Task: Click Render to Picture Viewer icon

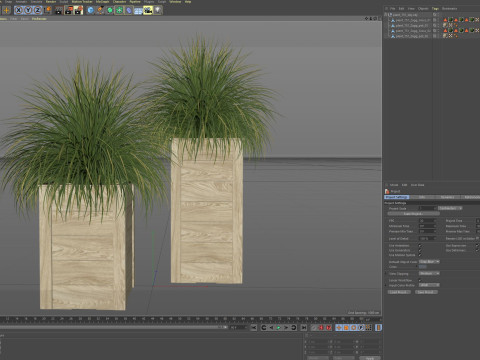Action: pos(69,10)
